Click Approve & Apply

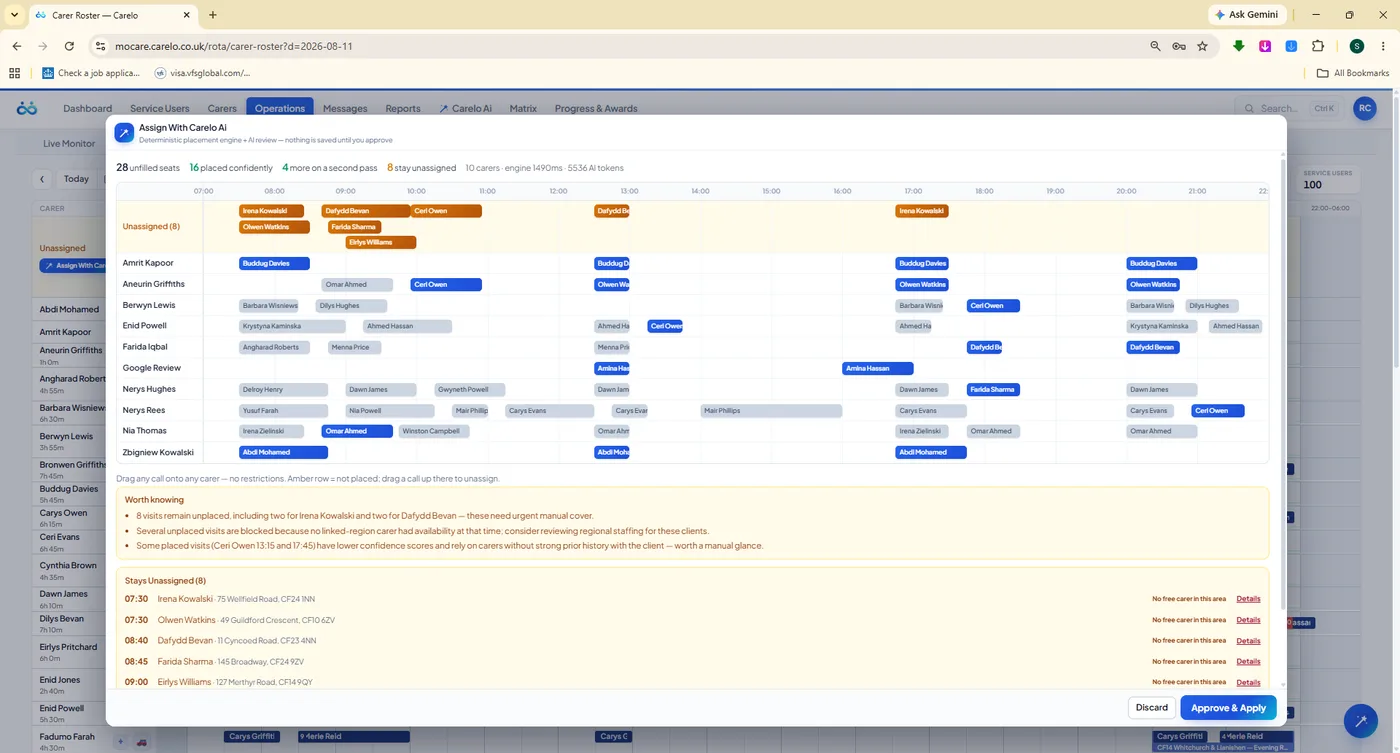[x=1228, y=707]
